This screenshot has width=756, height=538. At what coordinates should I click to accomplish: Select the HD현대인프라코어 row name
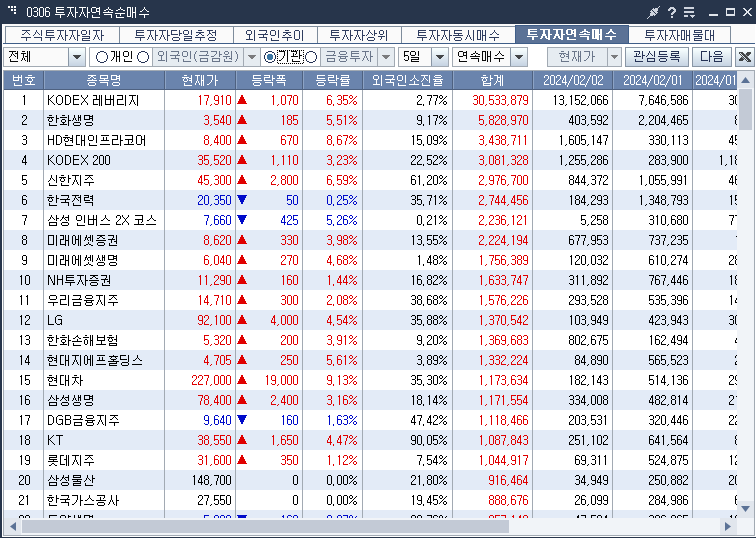(x=96, y=140)
